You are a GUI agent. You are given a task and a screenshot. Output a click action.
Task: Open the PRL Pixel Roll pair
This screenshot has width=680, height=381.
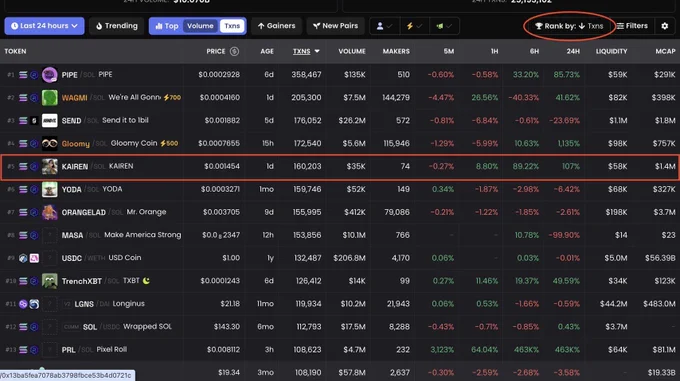tap(340, 349)
